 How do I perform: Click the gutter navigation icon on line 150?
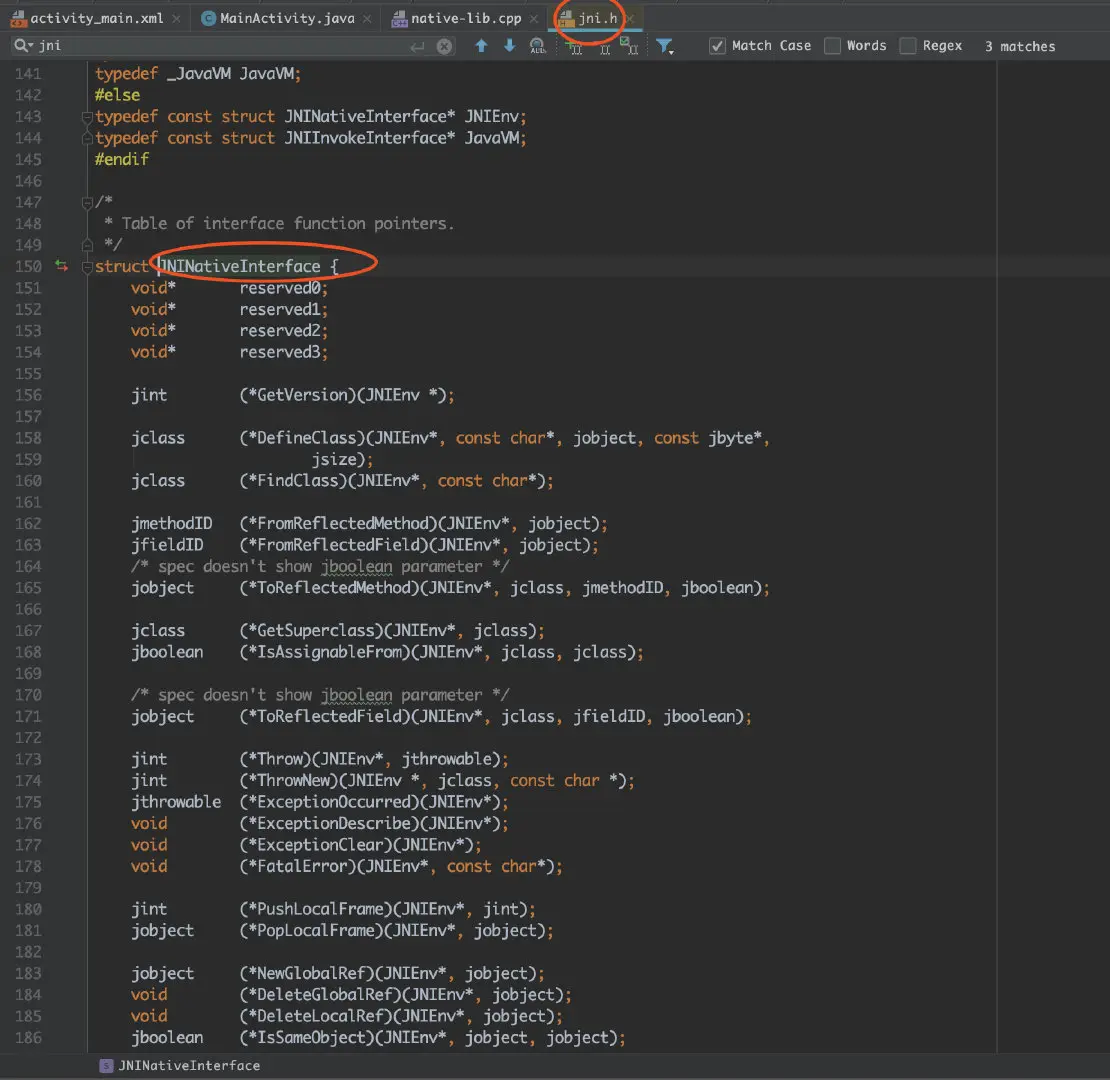pos(62,266)
